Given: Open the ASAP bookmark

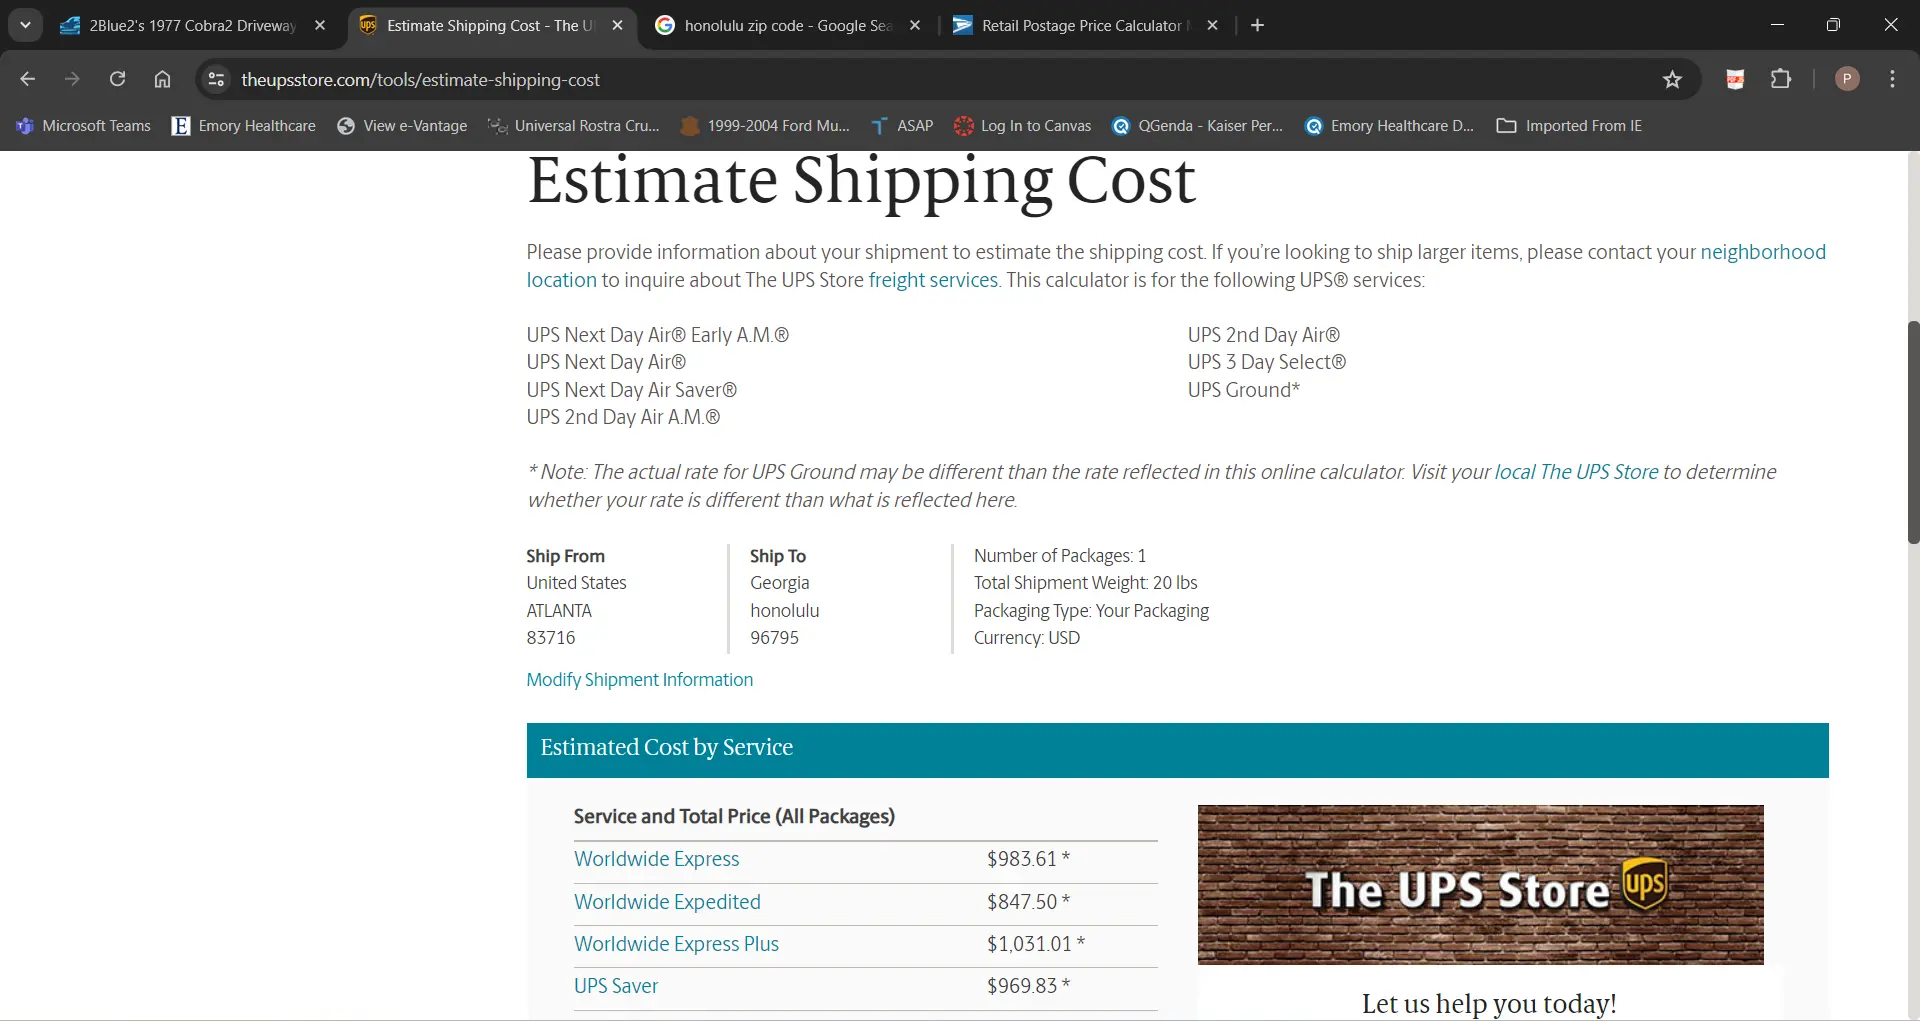Looking at the screenshot, I should coord(902,126).
